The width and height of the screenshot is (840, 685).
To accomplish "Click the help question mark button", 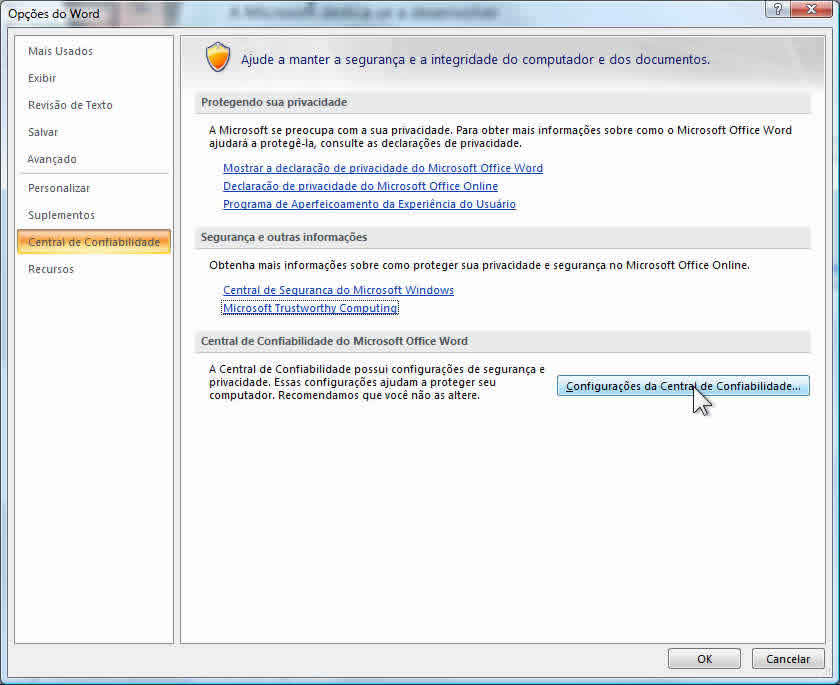I will tap(778, 9).
